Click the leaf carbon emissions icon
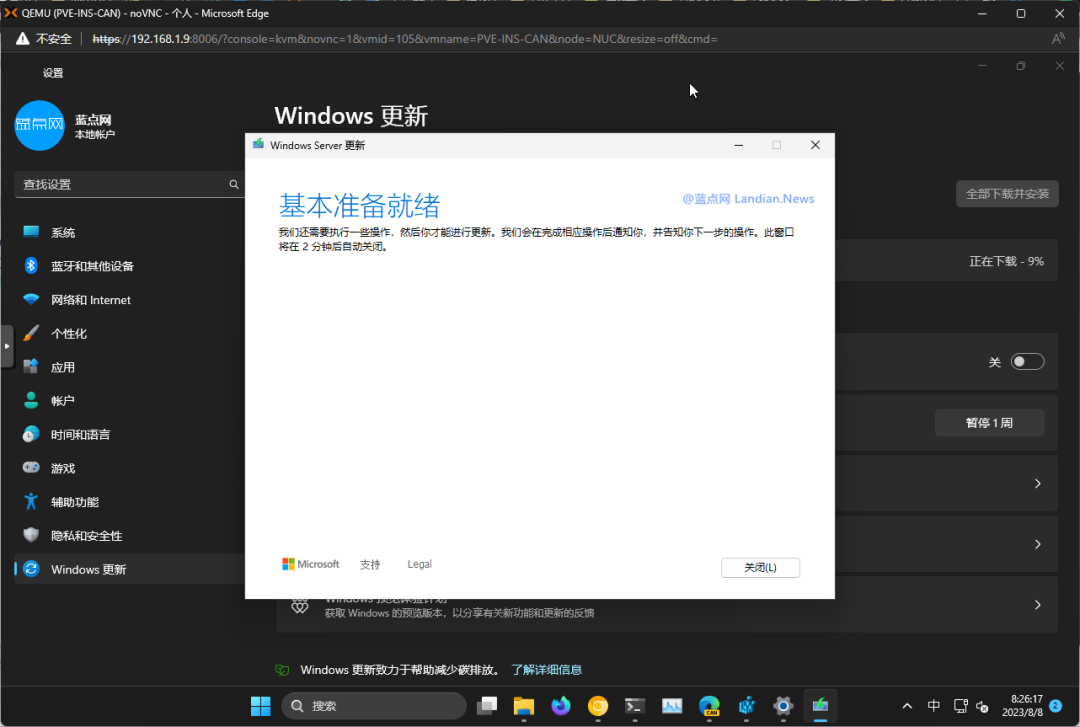Viewport: 1080px width, 727px height. click(x=282, y=670)
